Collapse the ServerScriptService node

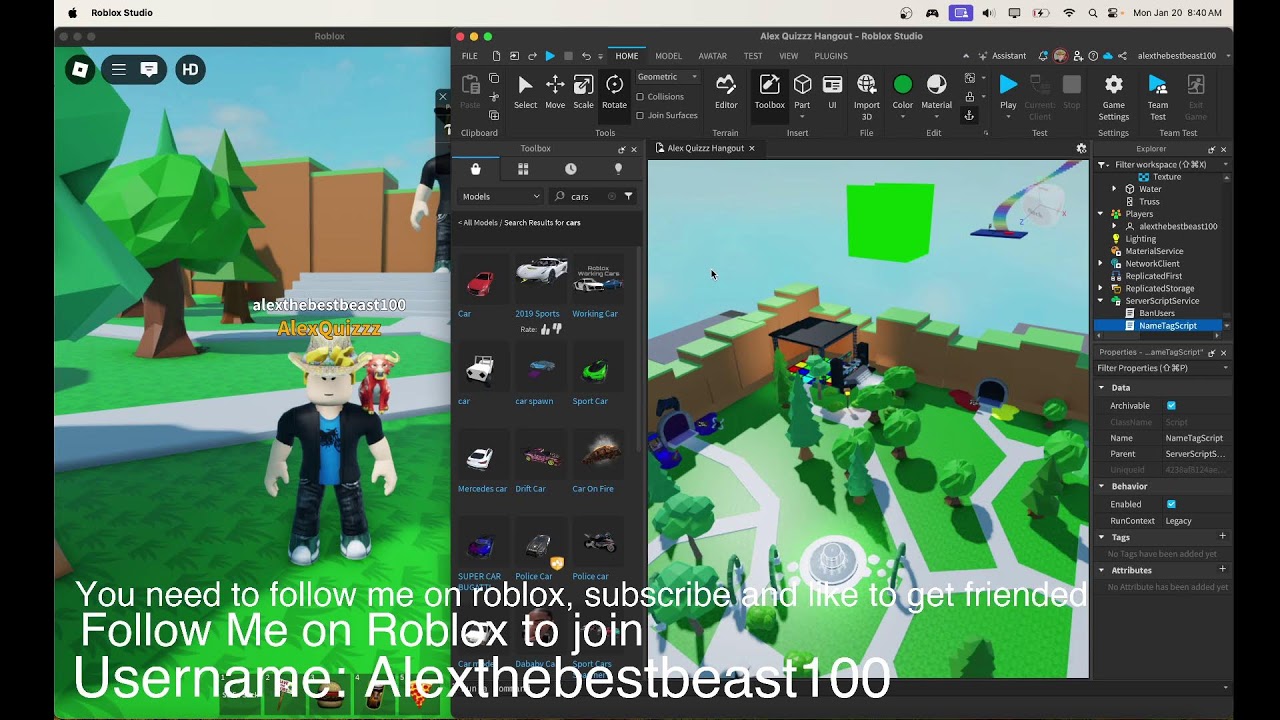tap(1101, 301)
